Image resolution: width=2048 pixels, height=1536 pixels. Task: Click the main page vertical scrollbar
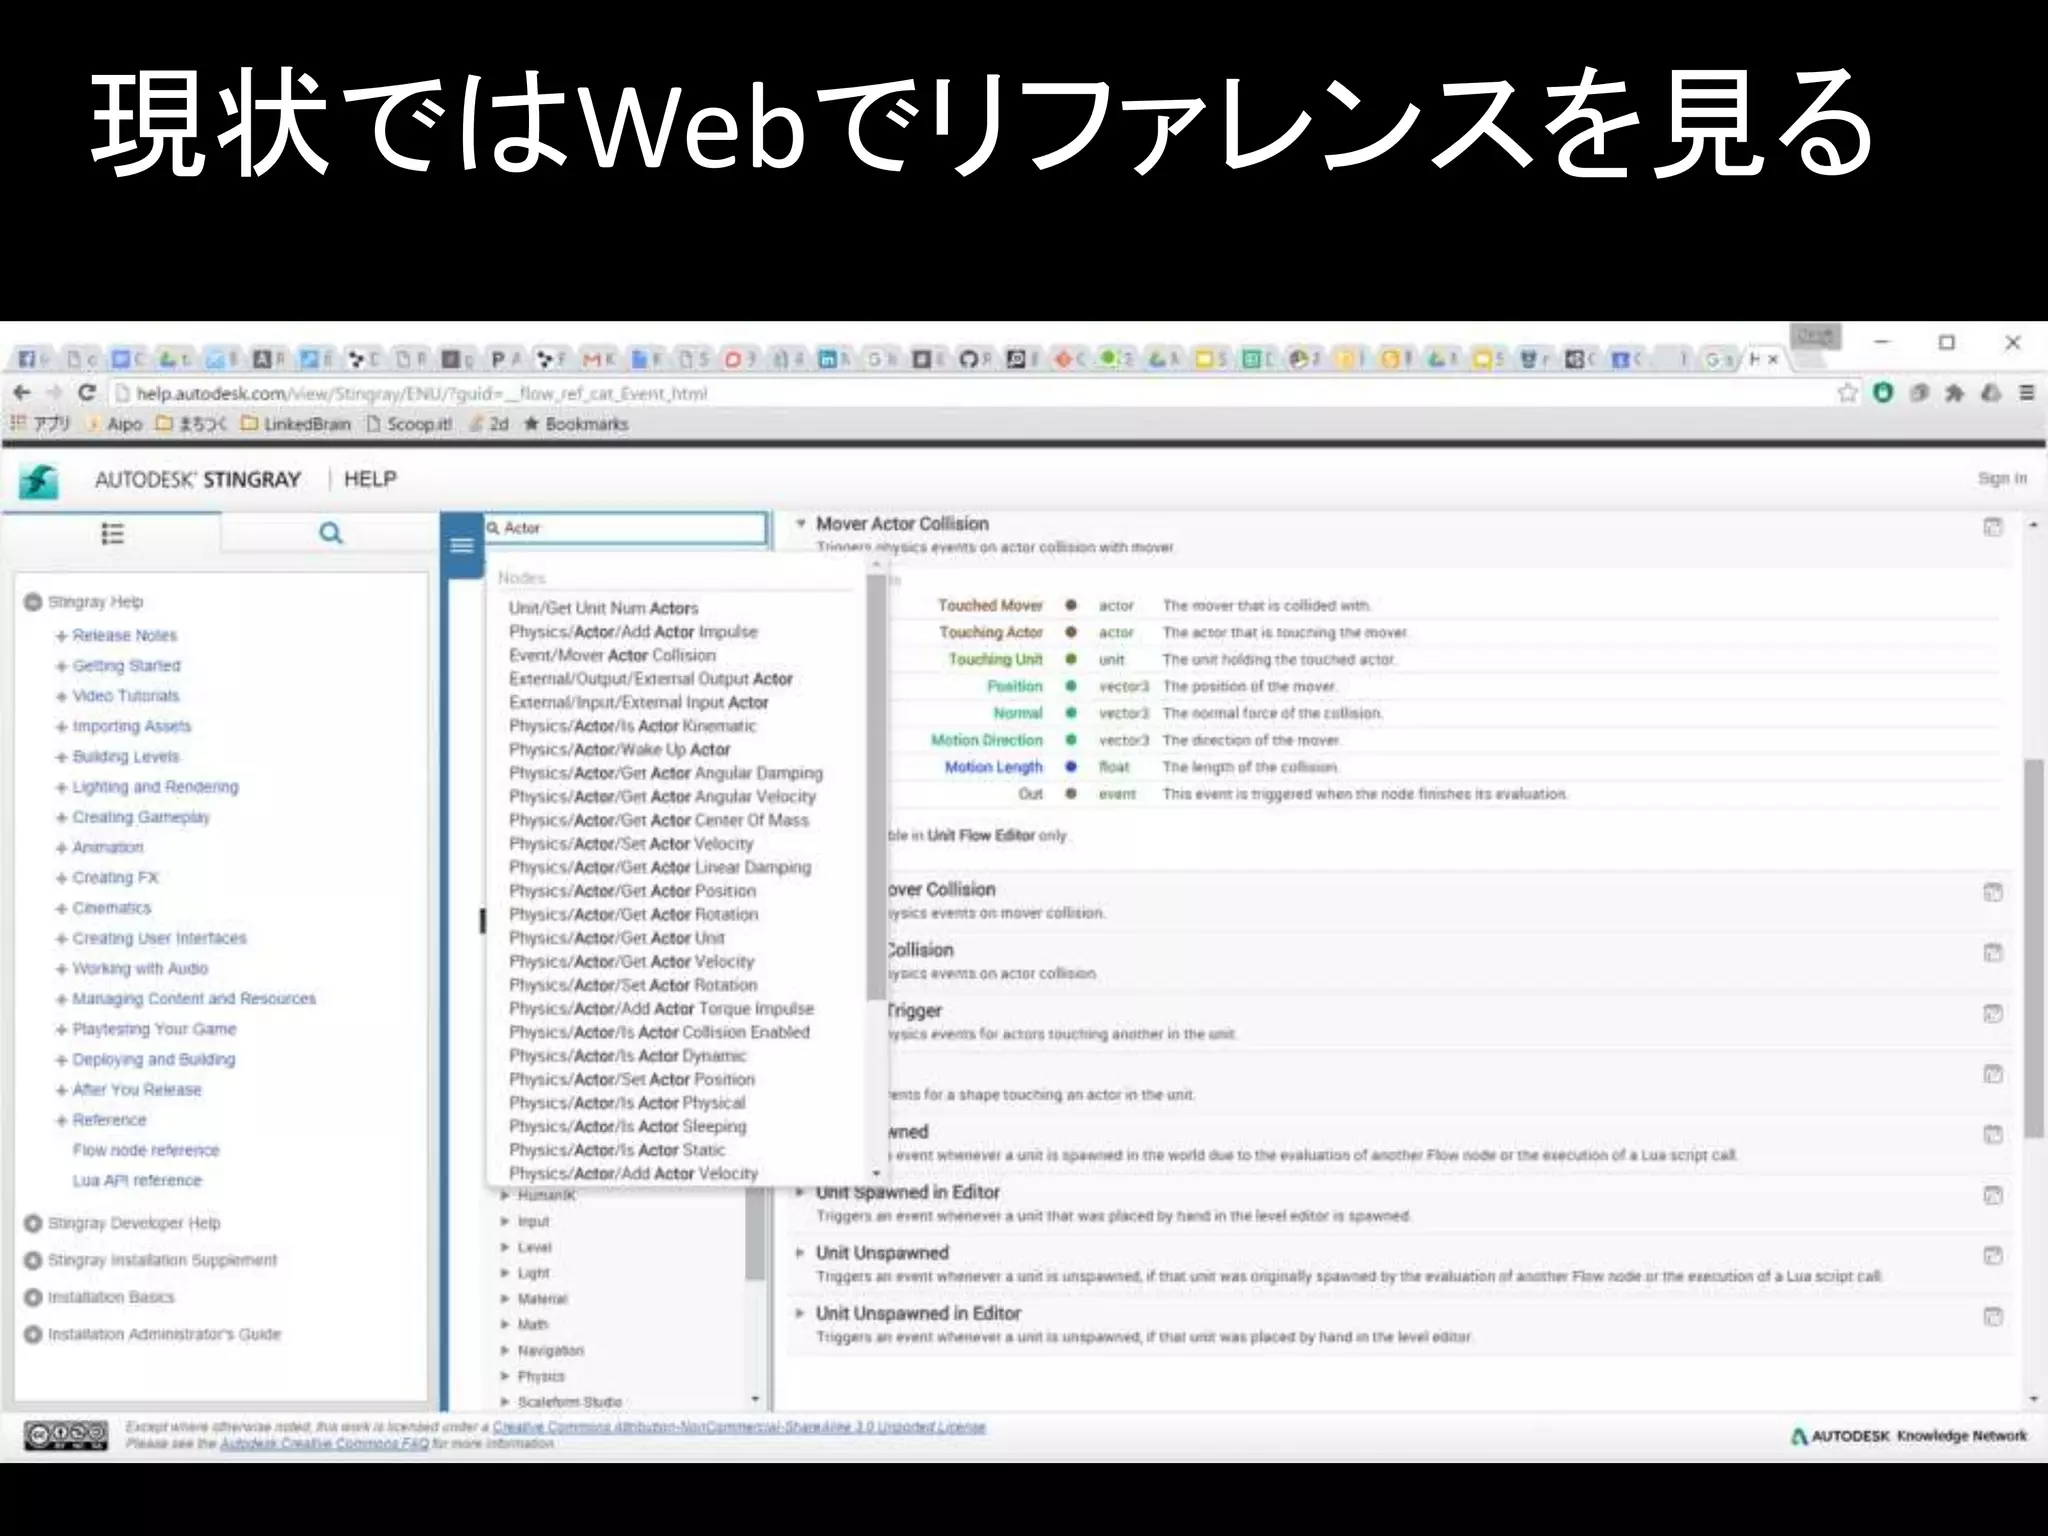pyautogui.click(x=2033, y=948)
